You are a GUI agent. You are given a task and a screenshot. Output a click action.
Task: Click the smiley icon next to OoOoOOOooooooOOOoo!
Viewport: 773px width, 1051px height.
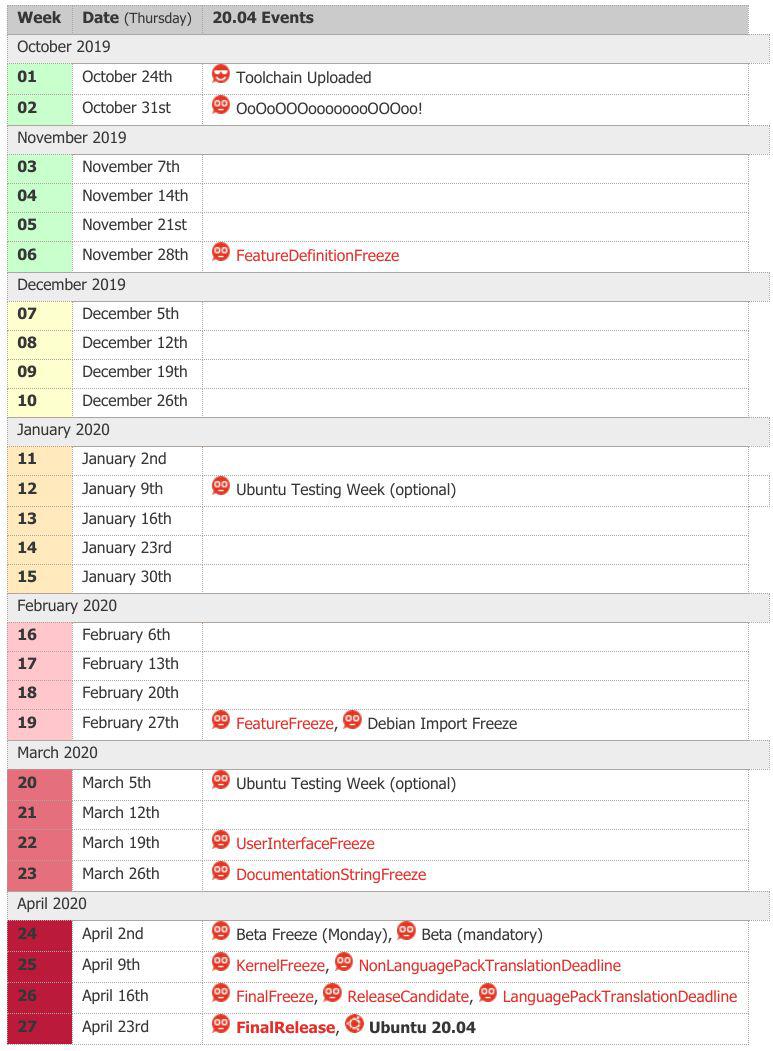221,105
